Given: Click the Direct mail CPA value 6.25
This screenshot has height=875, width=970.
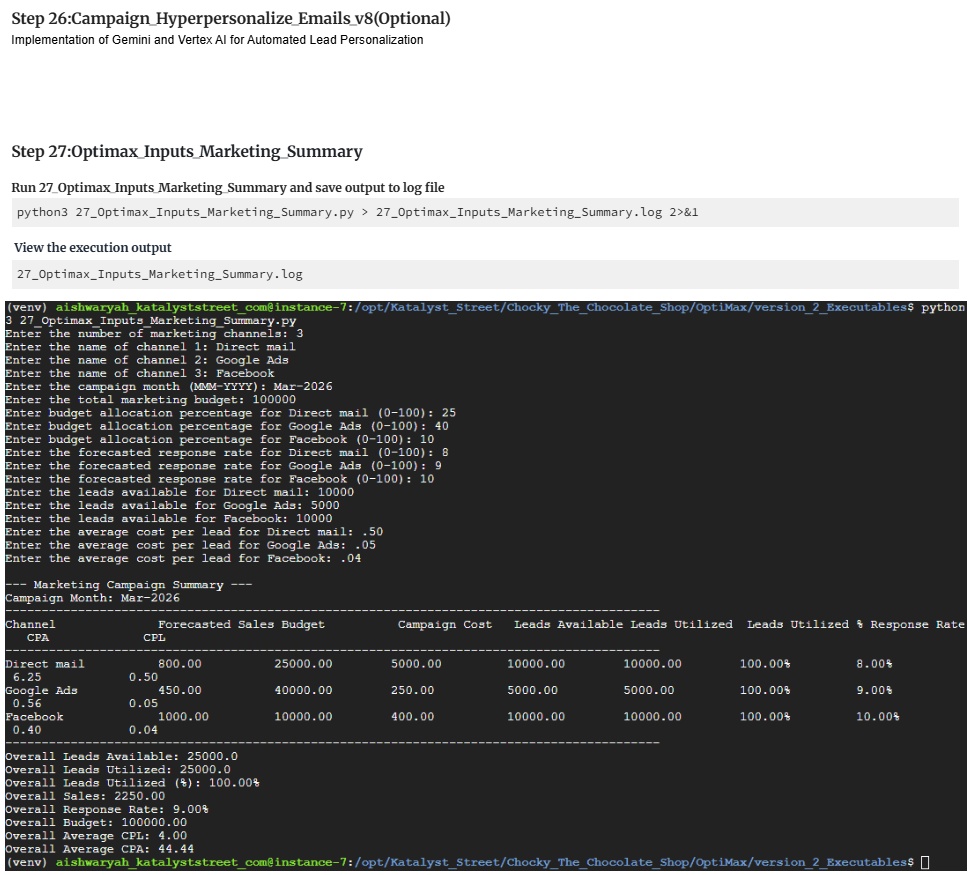Looking at the screenshot, I should 27,677.
